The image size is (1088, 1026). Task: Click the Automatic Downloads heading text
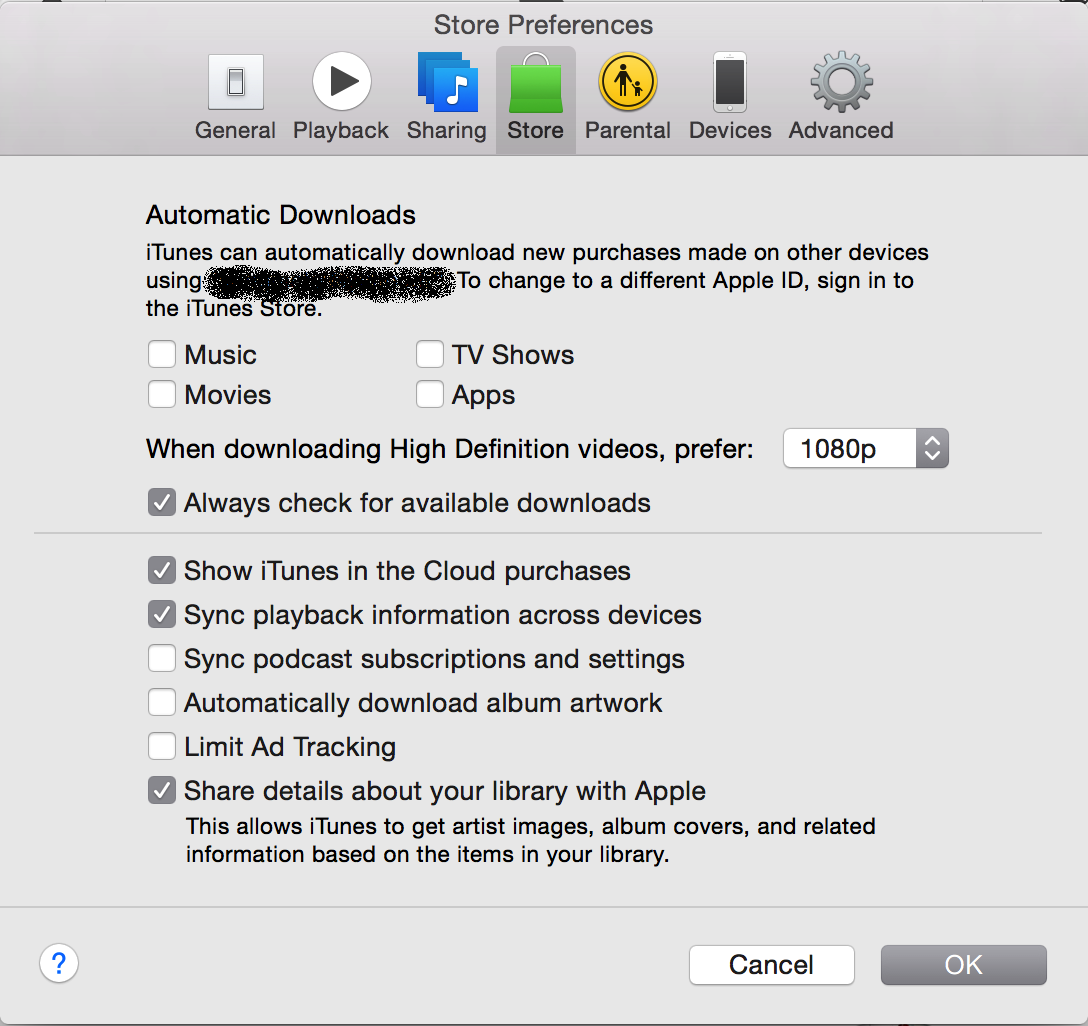click(x=280, y=215)
